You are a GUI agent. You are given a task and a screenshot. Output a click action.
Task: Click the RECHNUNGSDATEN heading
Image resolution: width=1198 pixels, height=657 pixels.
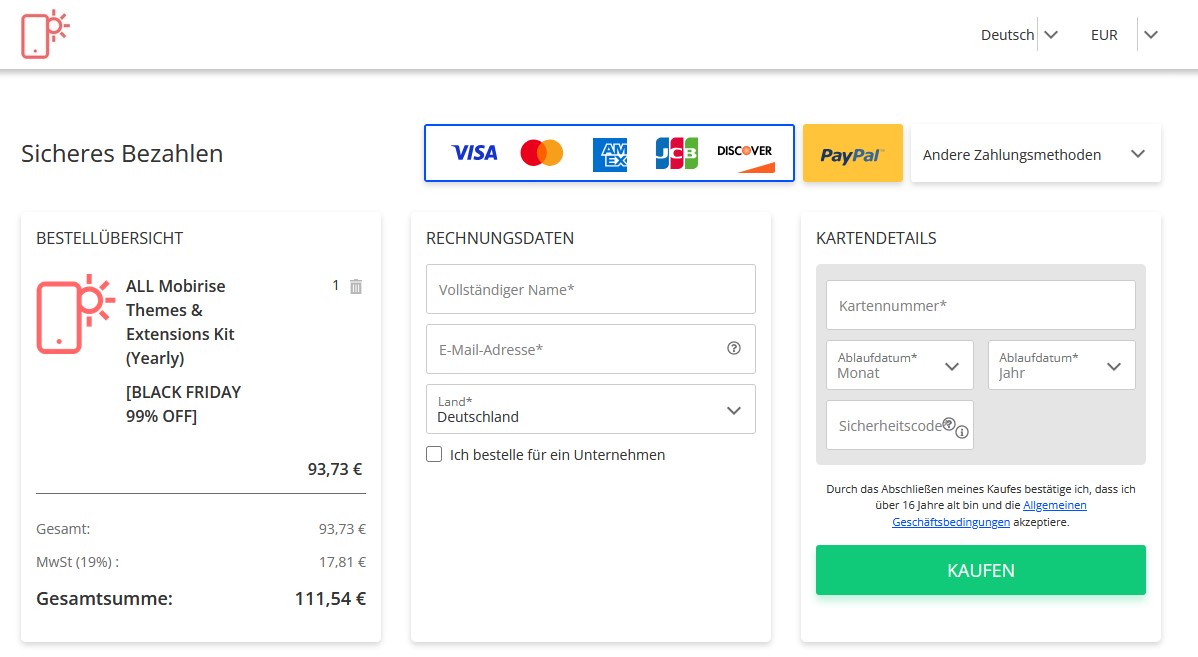point(500,238)
